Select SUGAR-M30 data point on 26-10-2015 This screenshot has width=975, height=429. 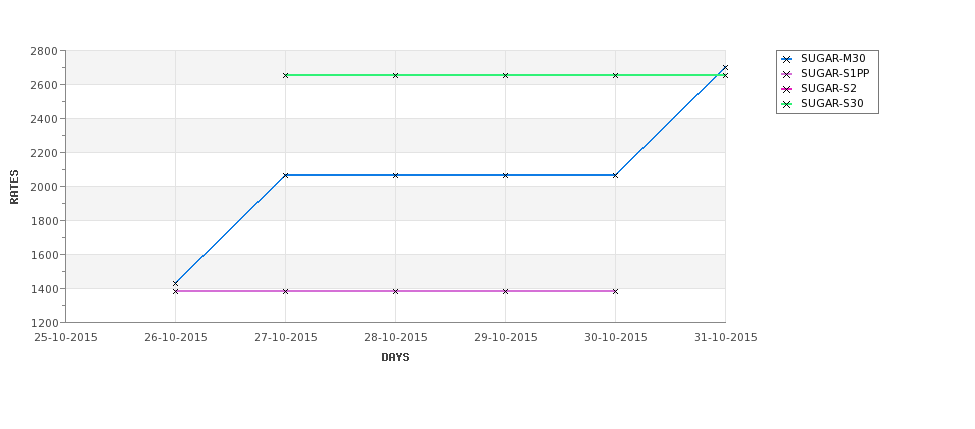click(175, 284)
